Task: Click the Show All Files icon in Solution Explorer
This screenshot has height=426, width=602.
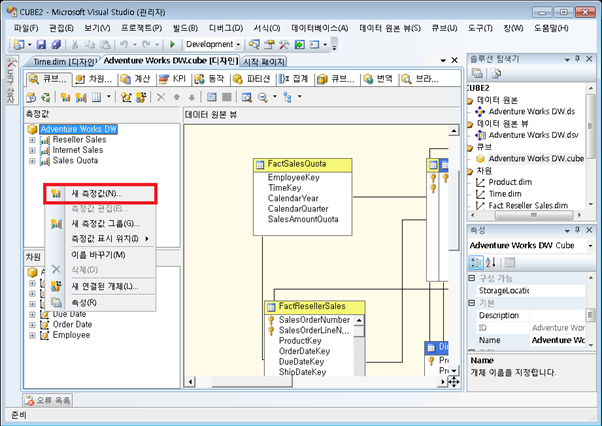Action: (x=496, y=73)
